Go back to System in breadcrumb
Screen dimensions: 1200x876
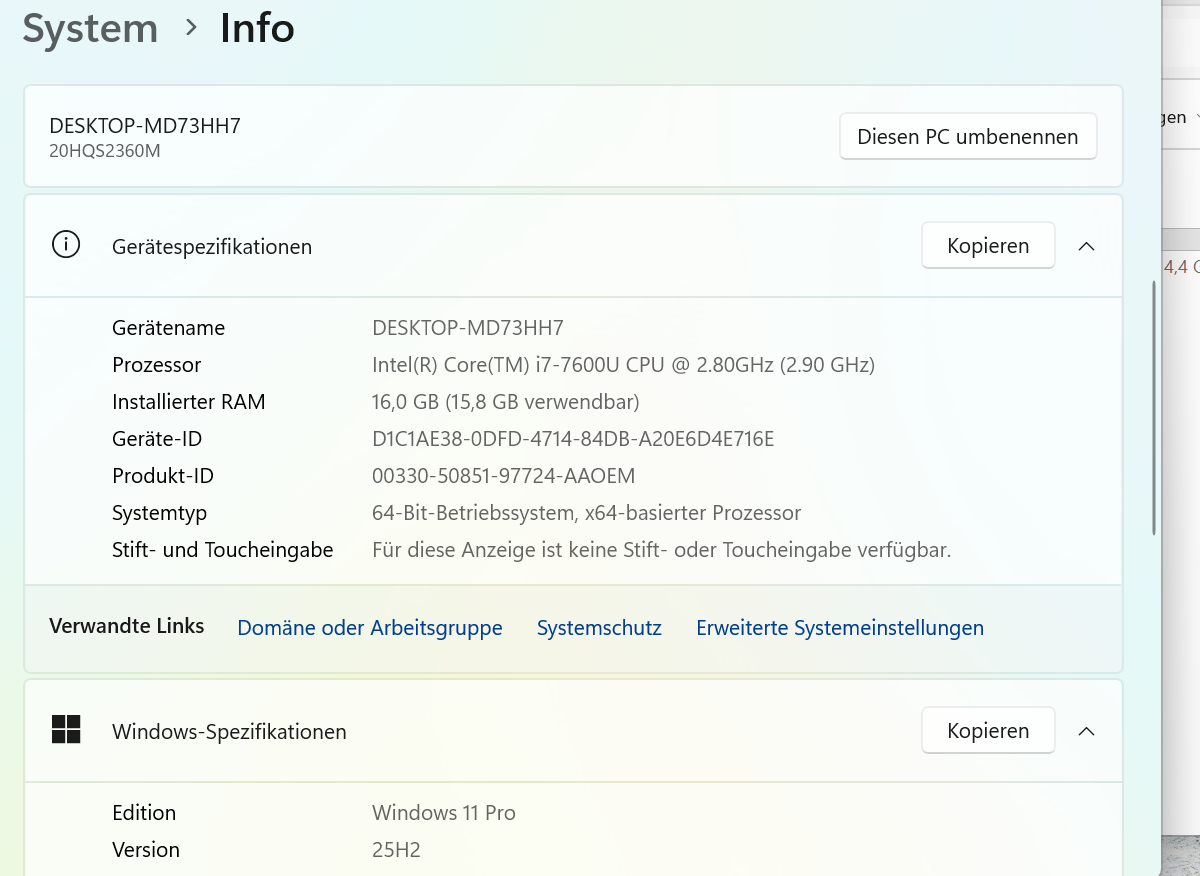(90, 28)
